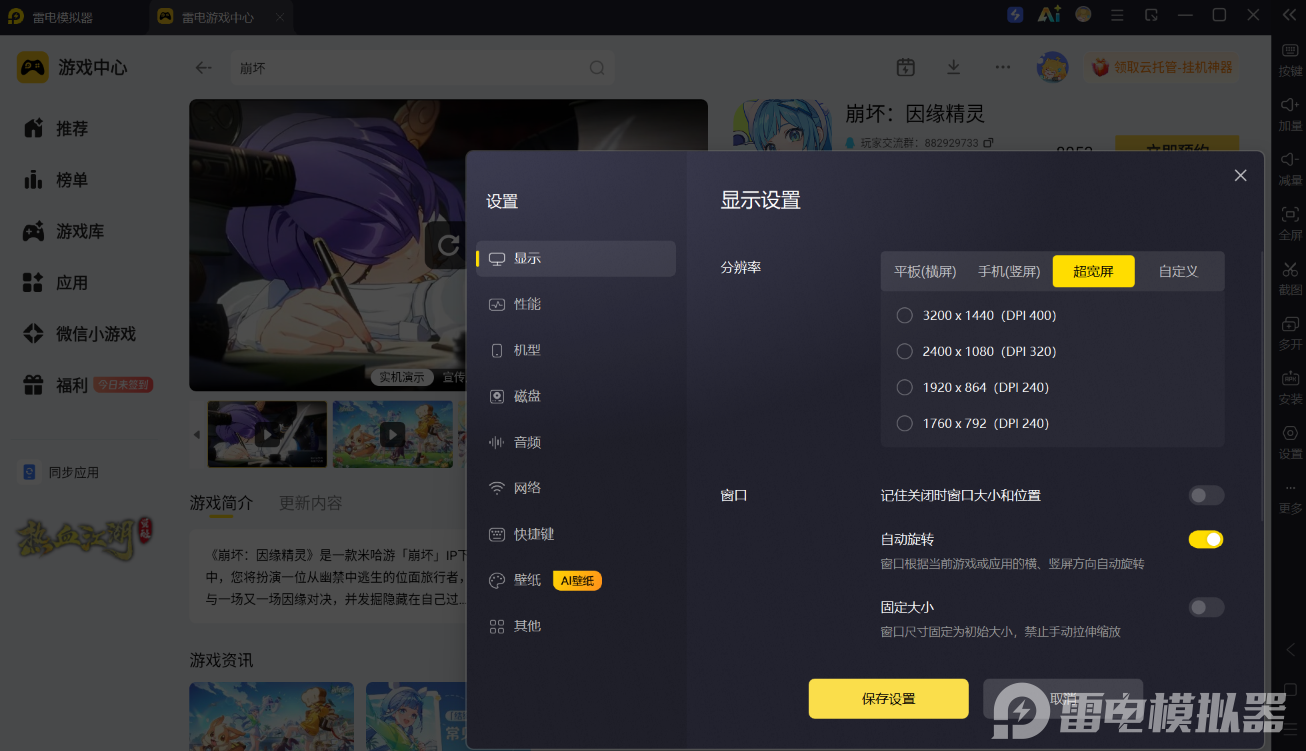Click the user avatar in the title bar
Image resolution: width=1306 pixels, height=751 pixels.
point(1083,15)
